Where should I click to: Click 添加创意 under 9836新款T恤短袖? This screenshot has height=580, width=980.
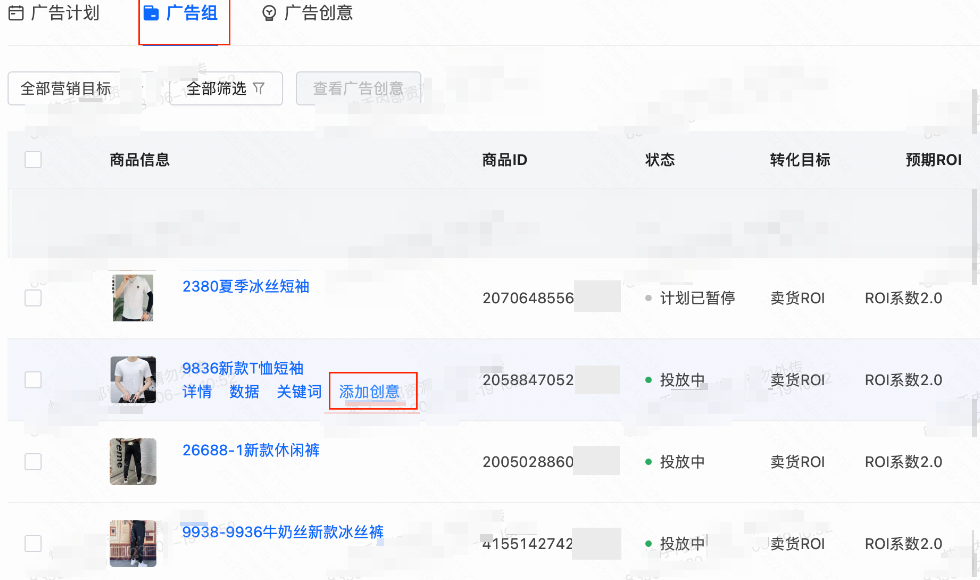(x=369, y=392)
